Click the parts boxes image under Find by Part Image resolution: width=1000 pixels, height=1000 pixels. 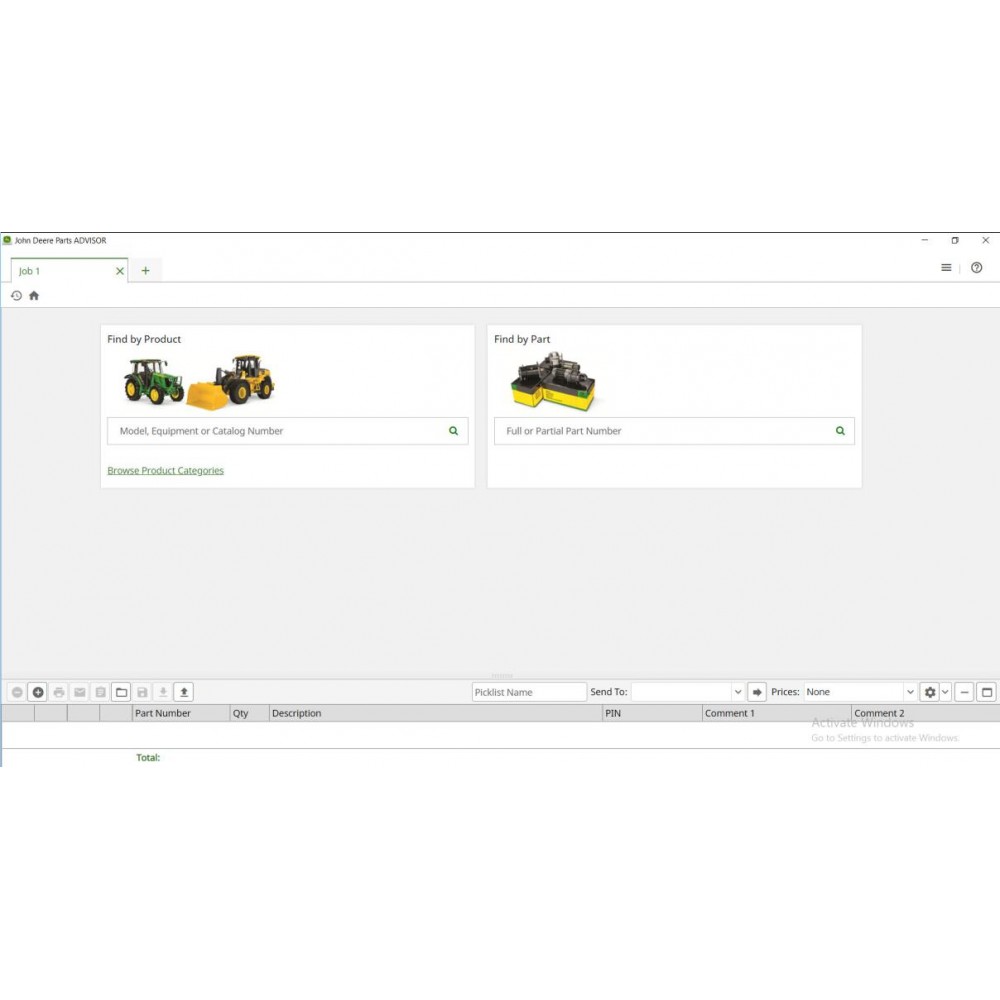tap(552, 382)
